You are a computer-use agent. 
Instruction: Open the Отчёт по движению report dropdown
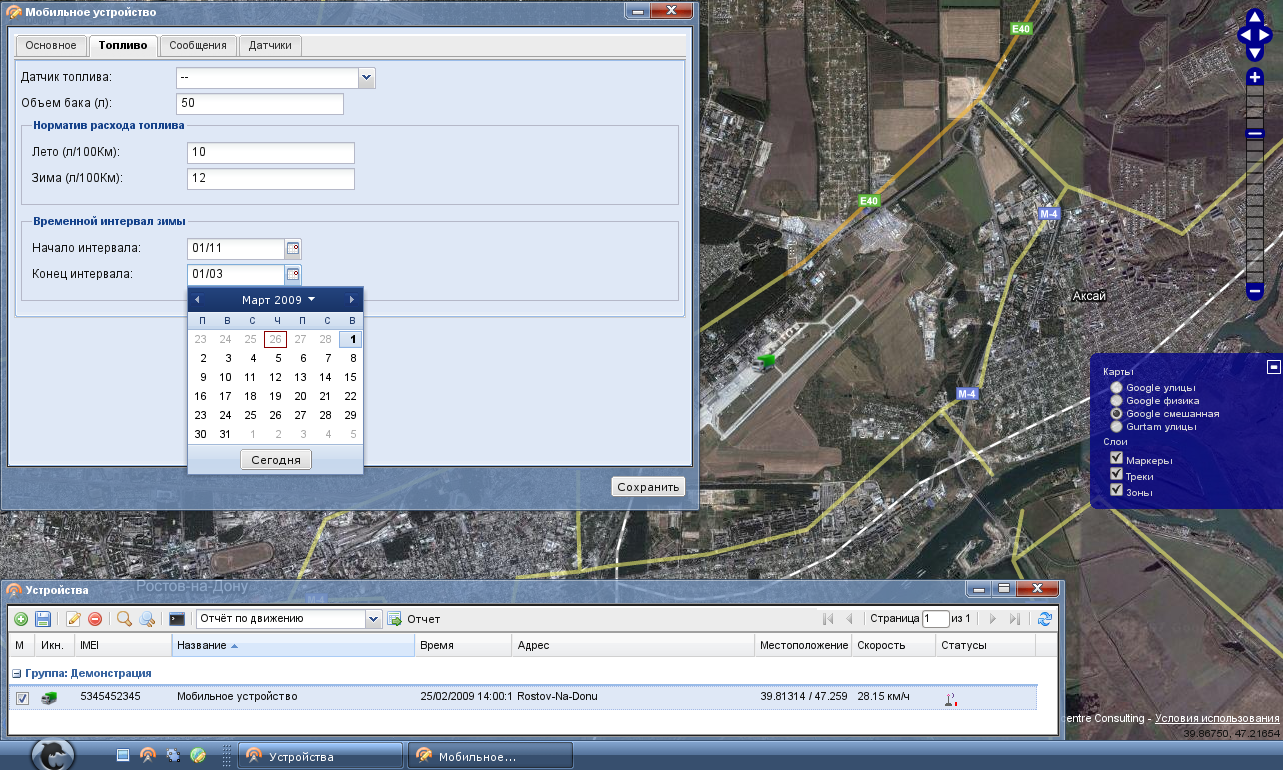click(x=374, y=619)
